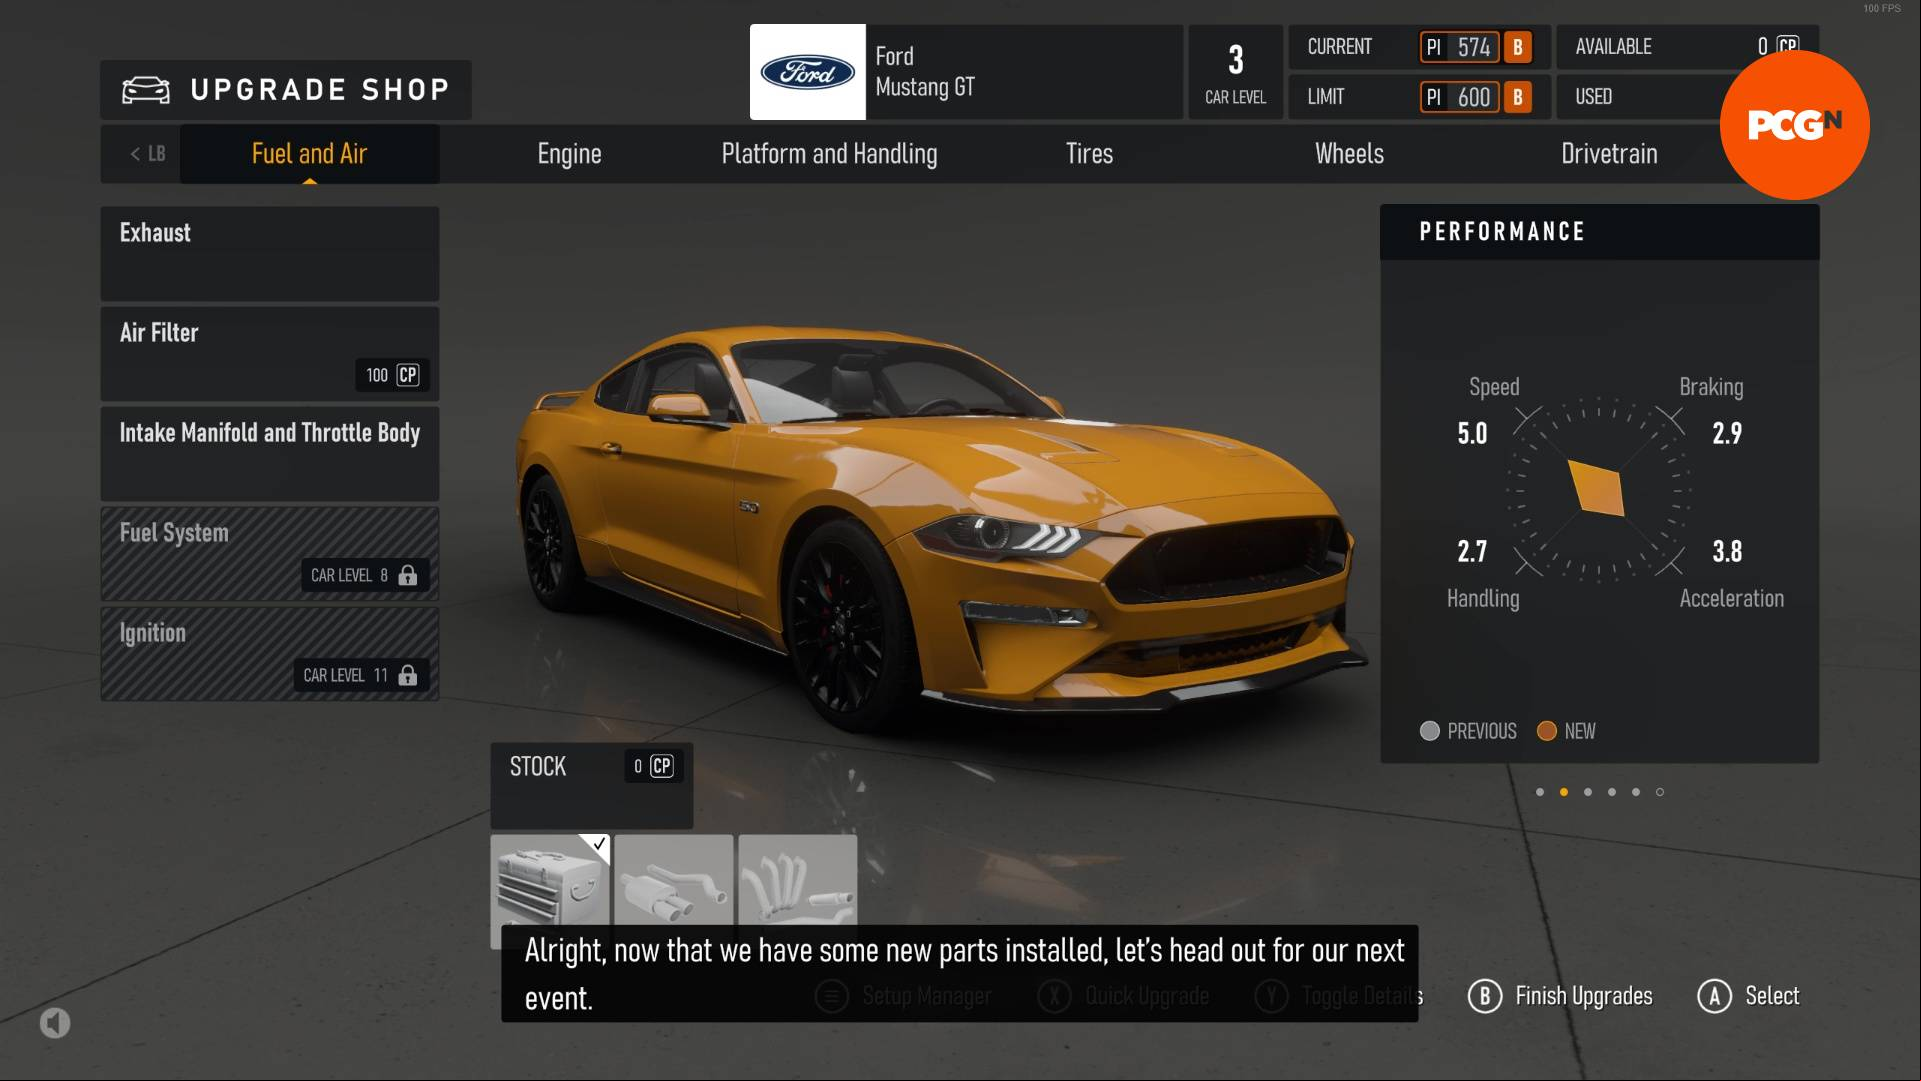
Task: Click the Handling 2.7 value
Action: point(1472,551)
